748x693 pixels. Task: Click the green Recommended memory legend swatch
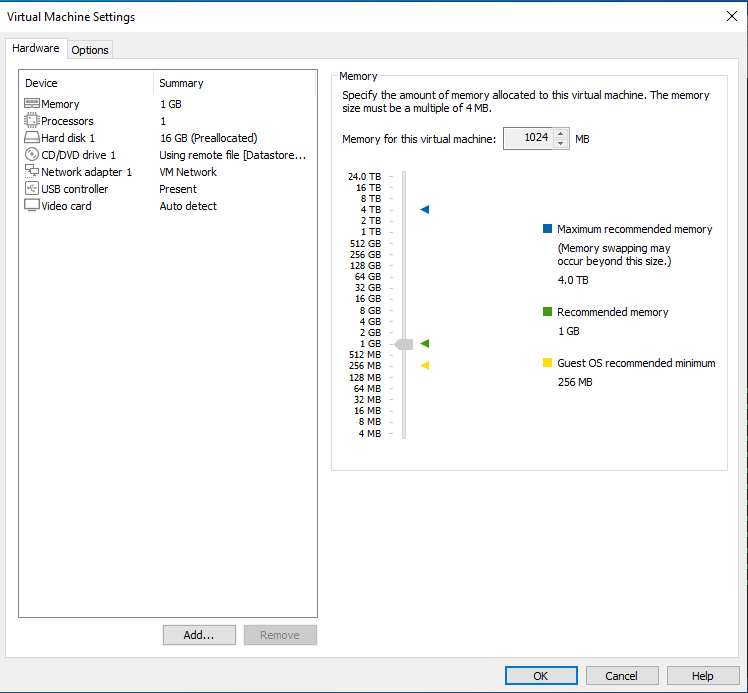click(548, 311)
